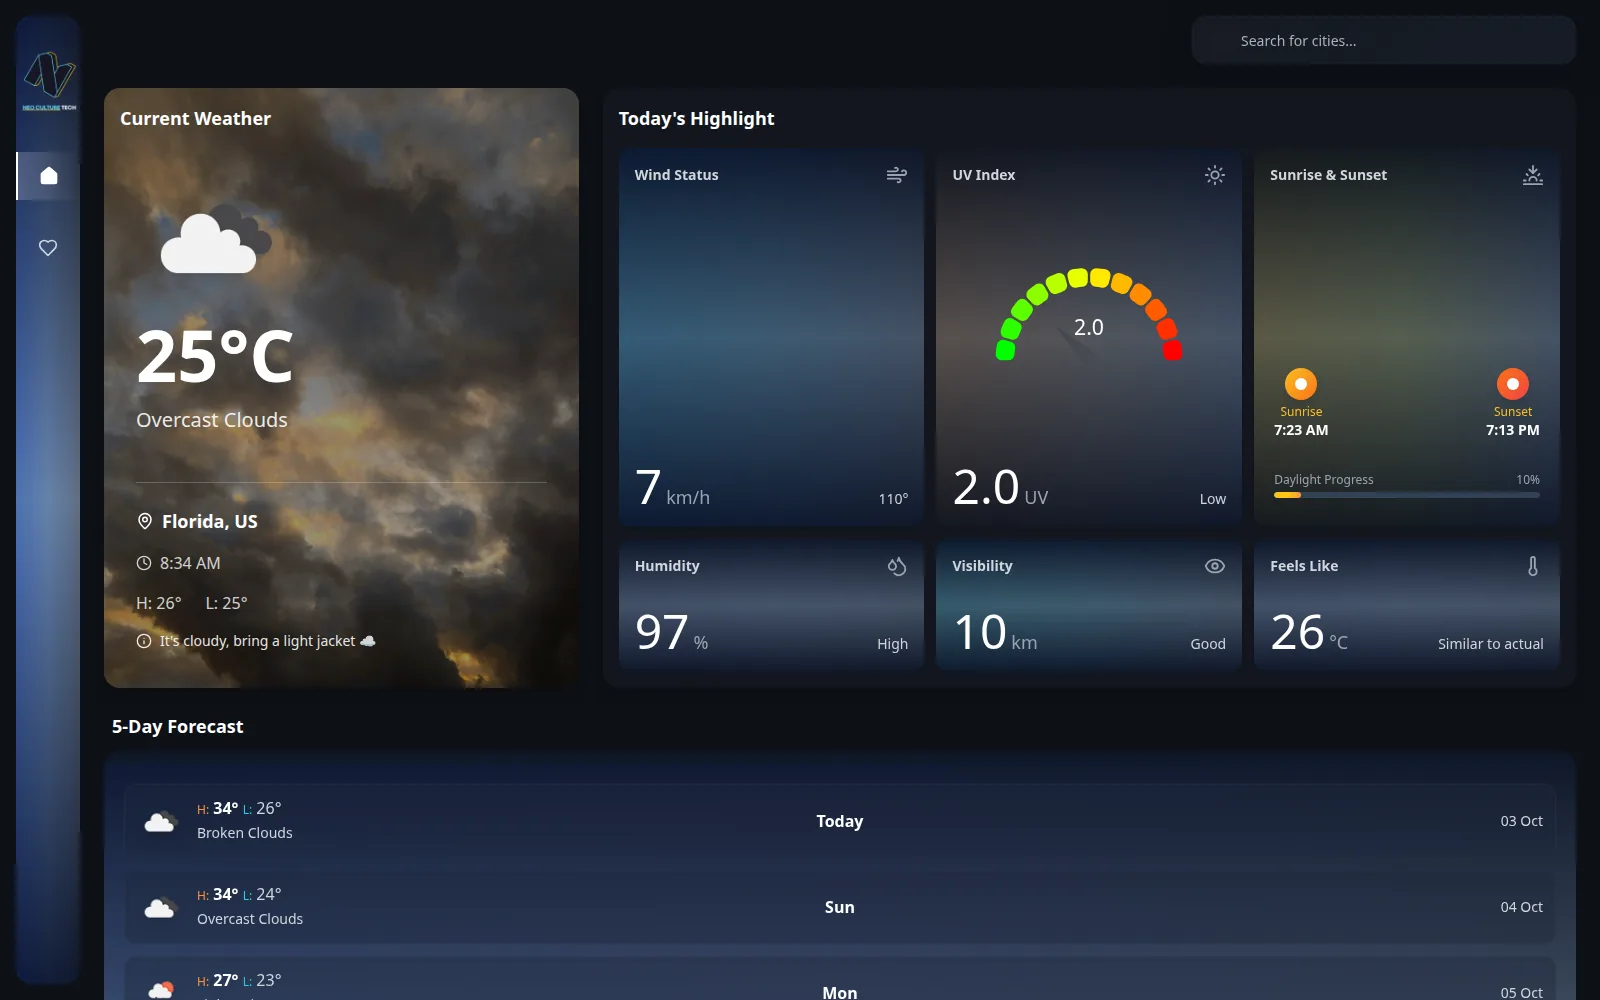Click the 2.0 UV value at bottom of UV card
The width and height of the screenshot is (1600, 1000).
pyautogui.click(x=1000, y=488)
